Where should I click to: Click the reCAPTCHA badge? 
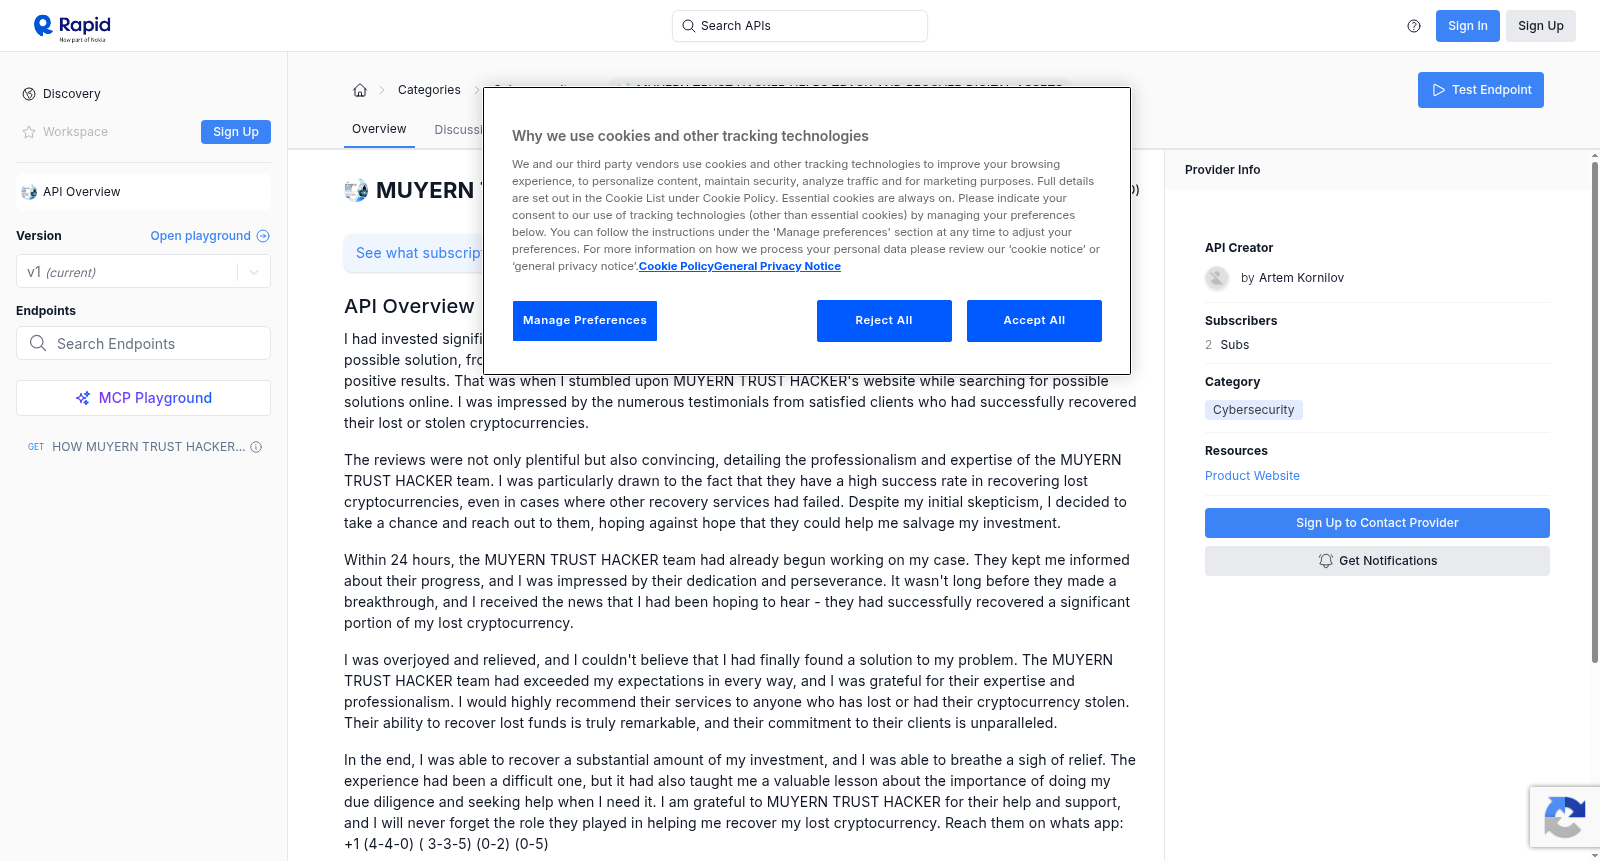pyautogui.click(x=1564, y=817)
